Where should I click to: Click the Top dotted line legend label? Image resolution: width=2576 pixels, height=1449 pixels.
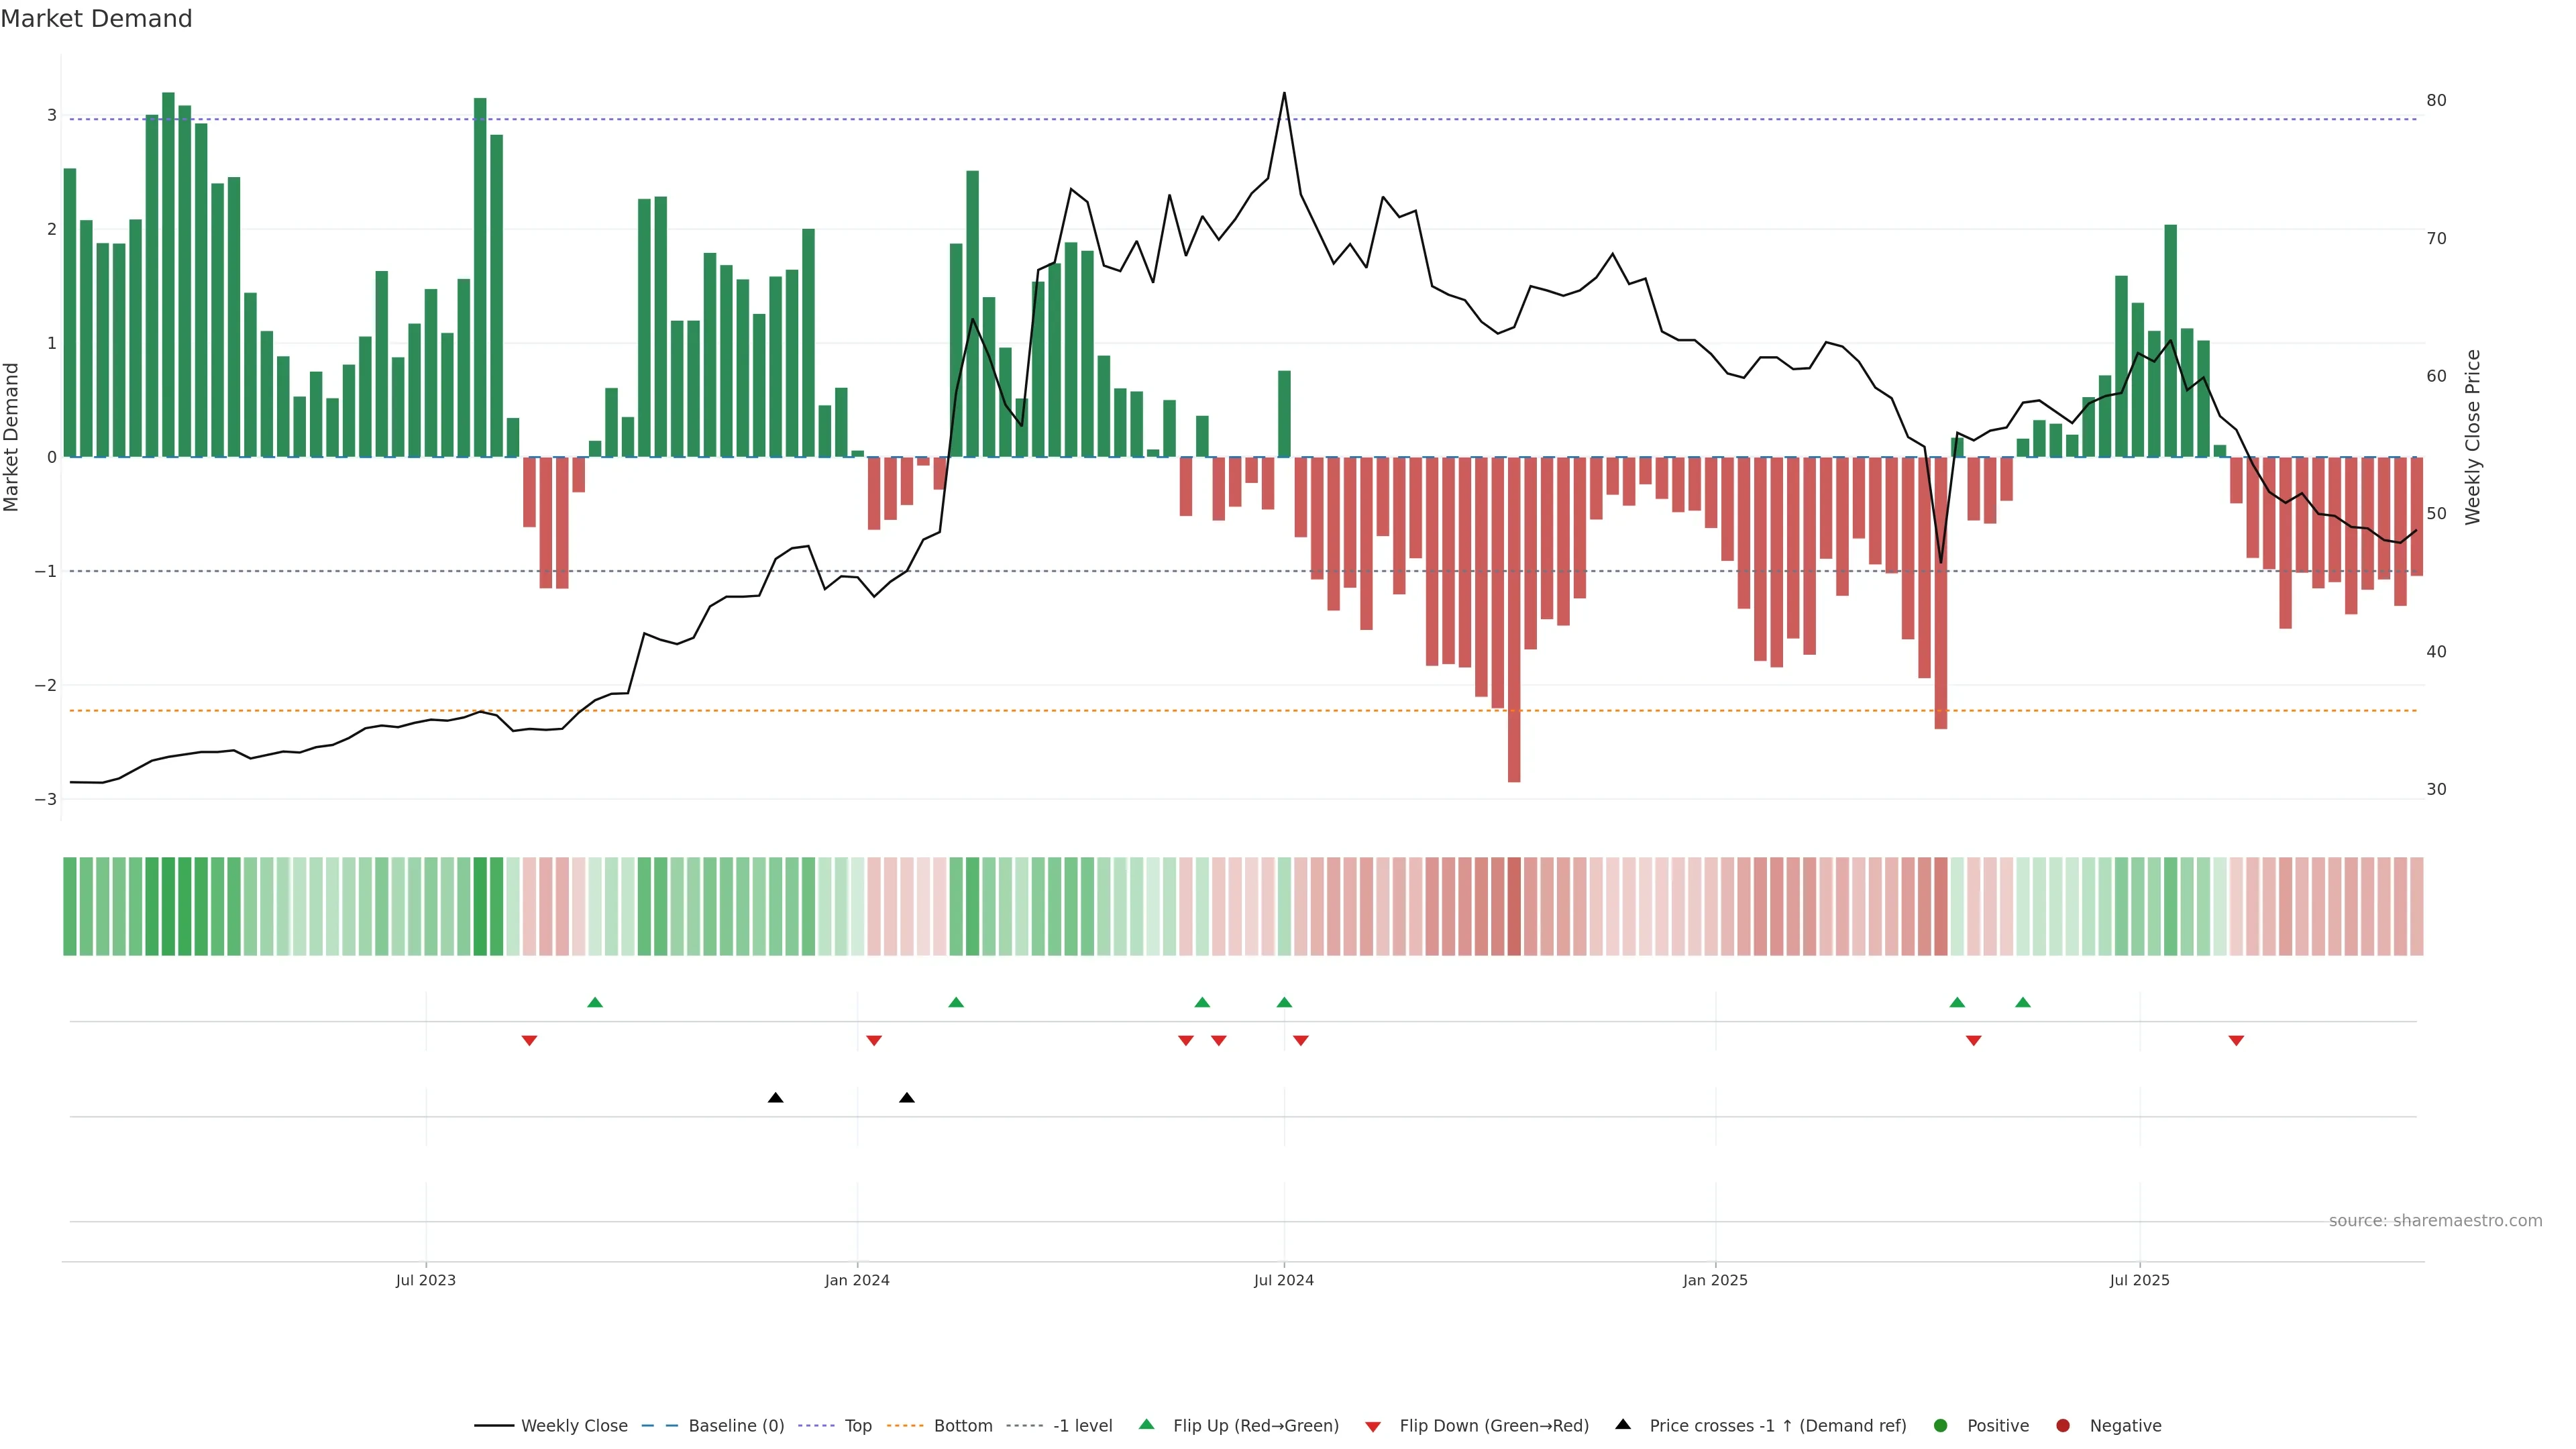[857, 1426]
